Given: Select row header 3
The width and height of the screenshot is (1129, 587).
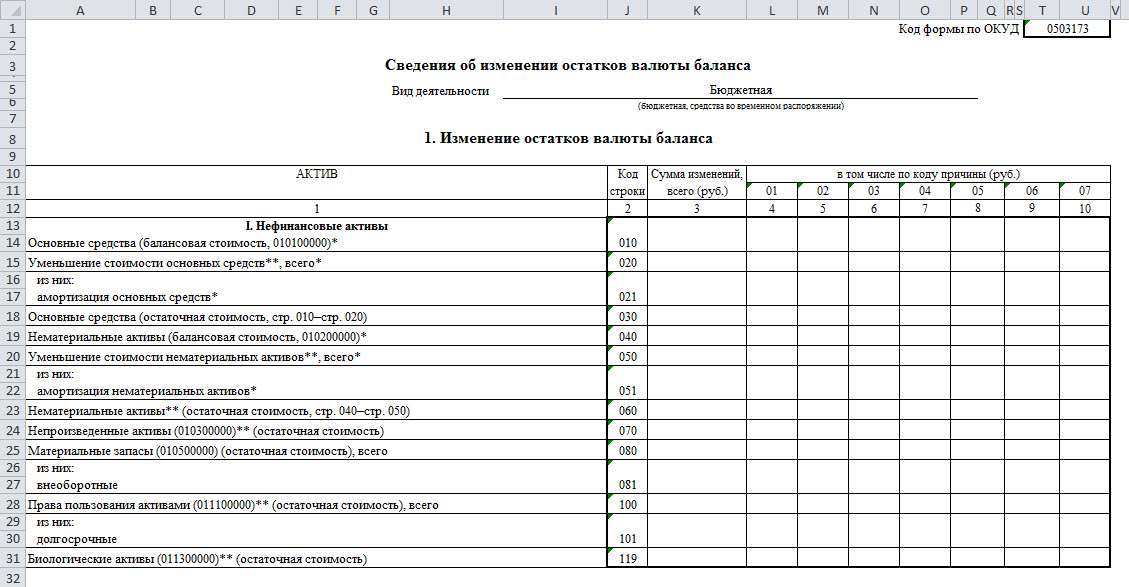Looking at the screenshot, I should [12, 66].
